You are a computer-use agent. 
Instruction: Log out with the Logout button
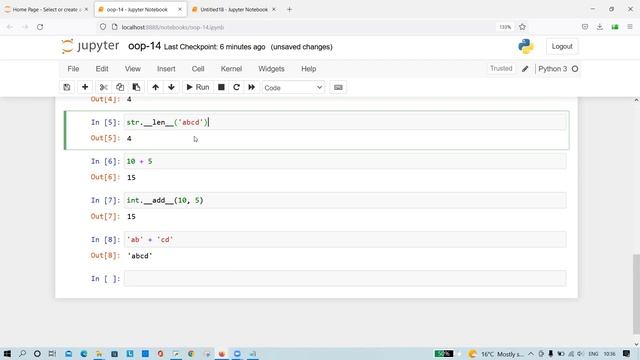pyautogui.click(x=562, y=47)
